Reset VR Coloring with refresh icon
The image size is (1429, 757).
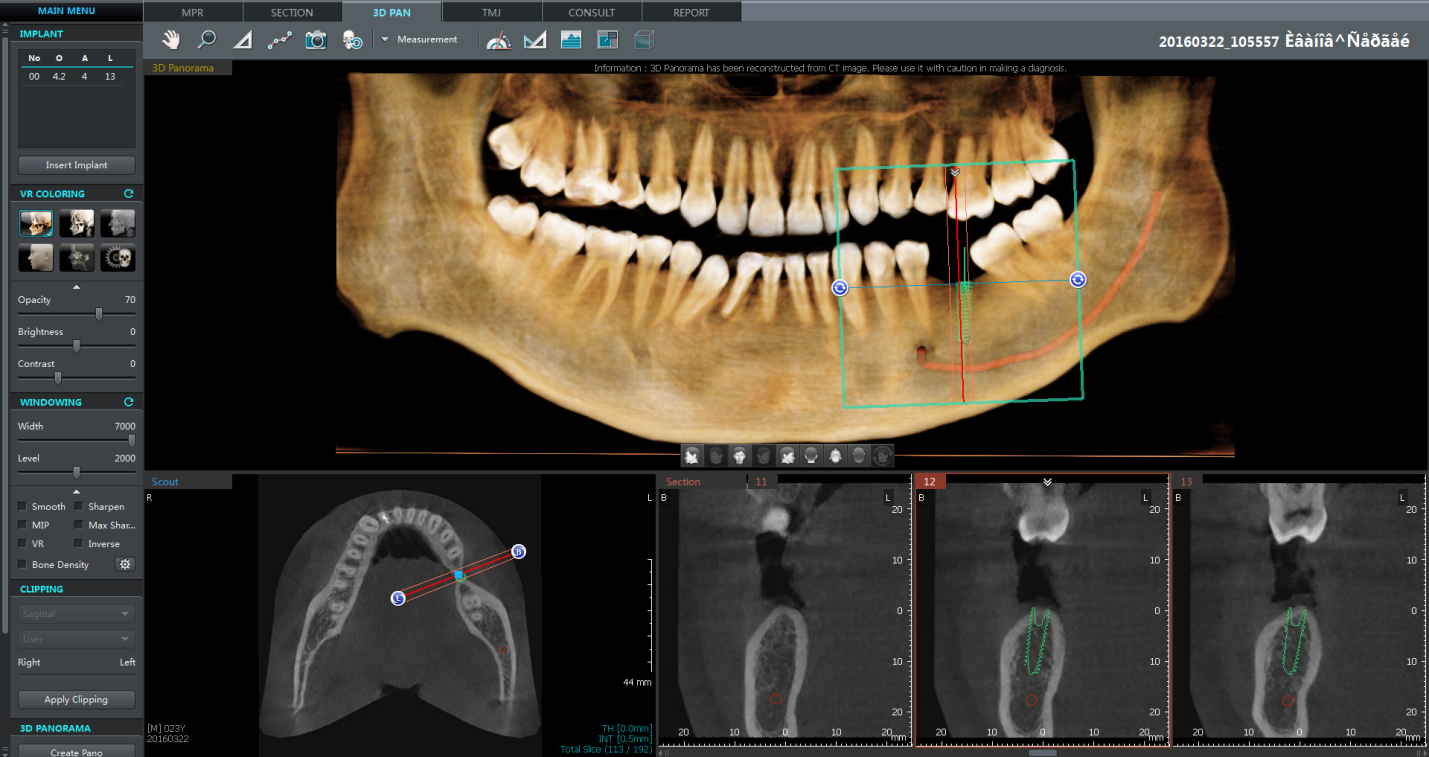point(128,194)
